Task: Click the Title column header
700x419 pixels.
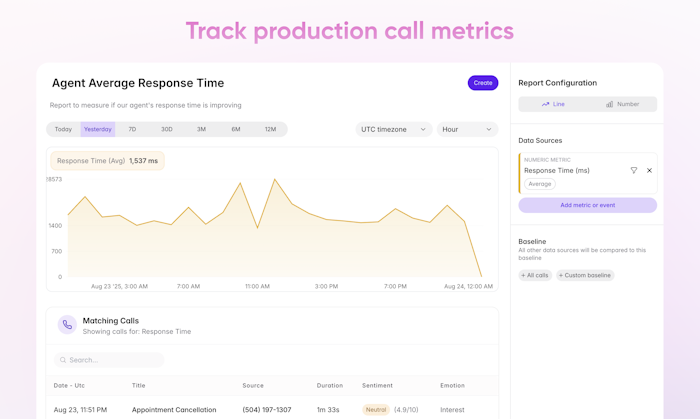Action: [138, 386]
